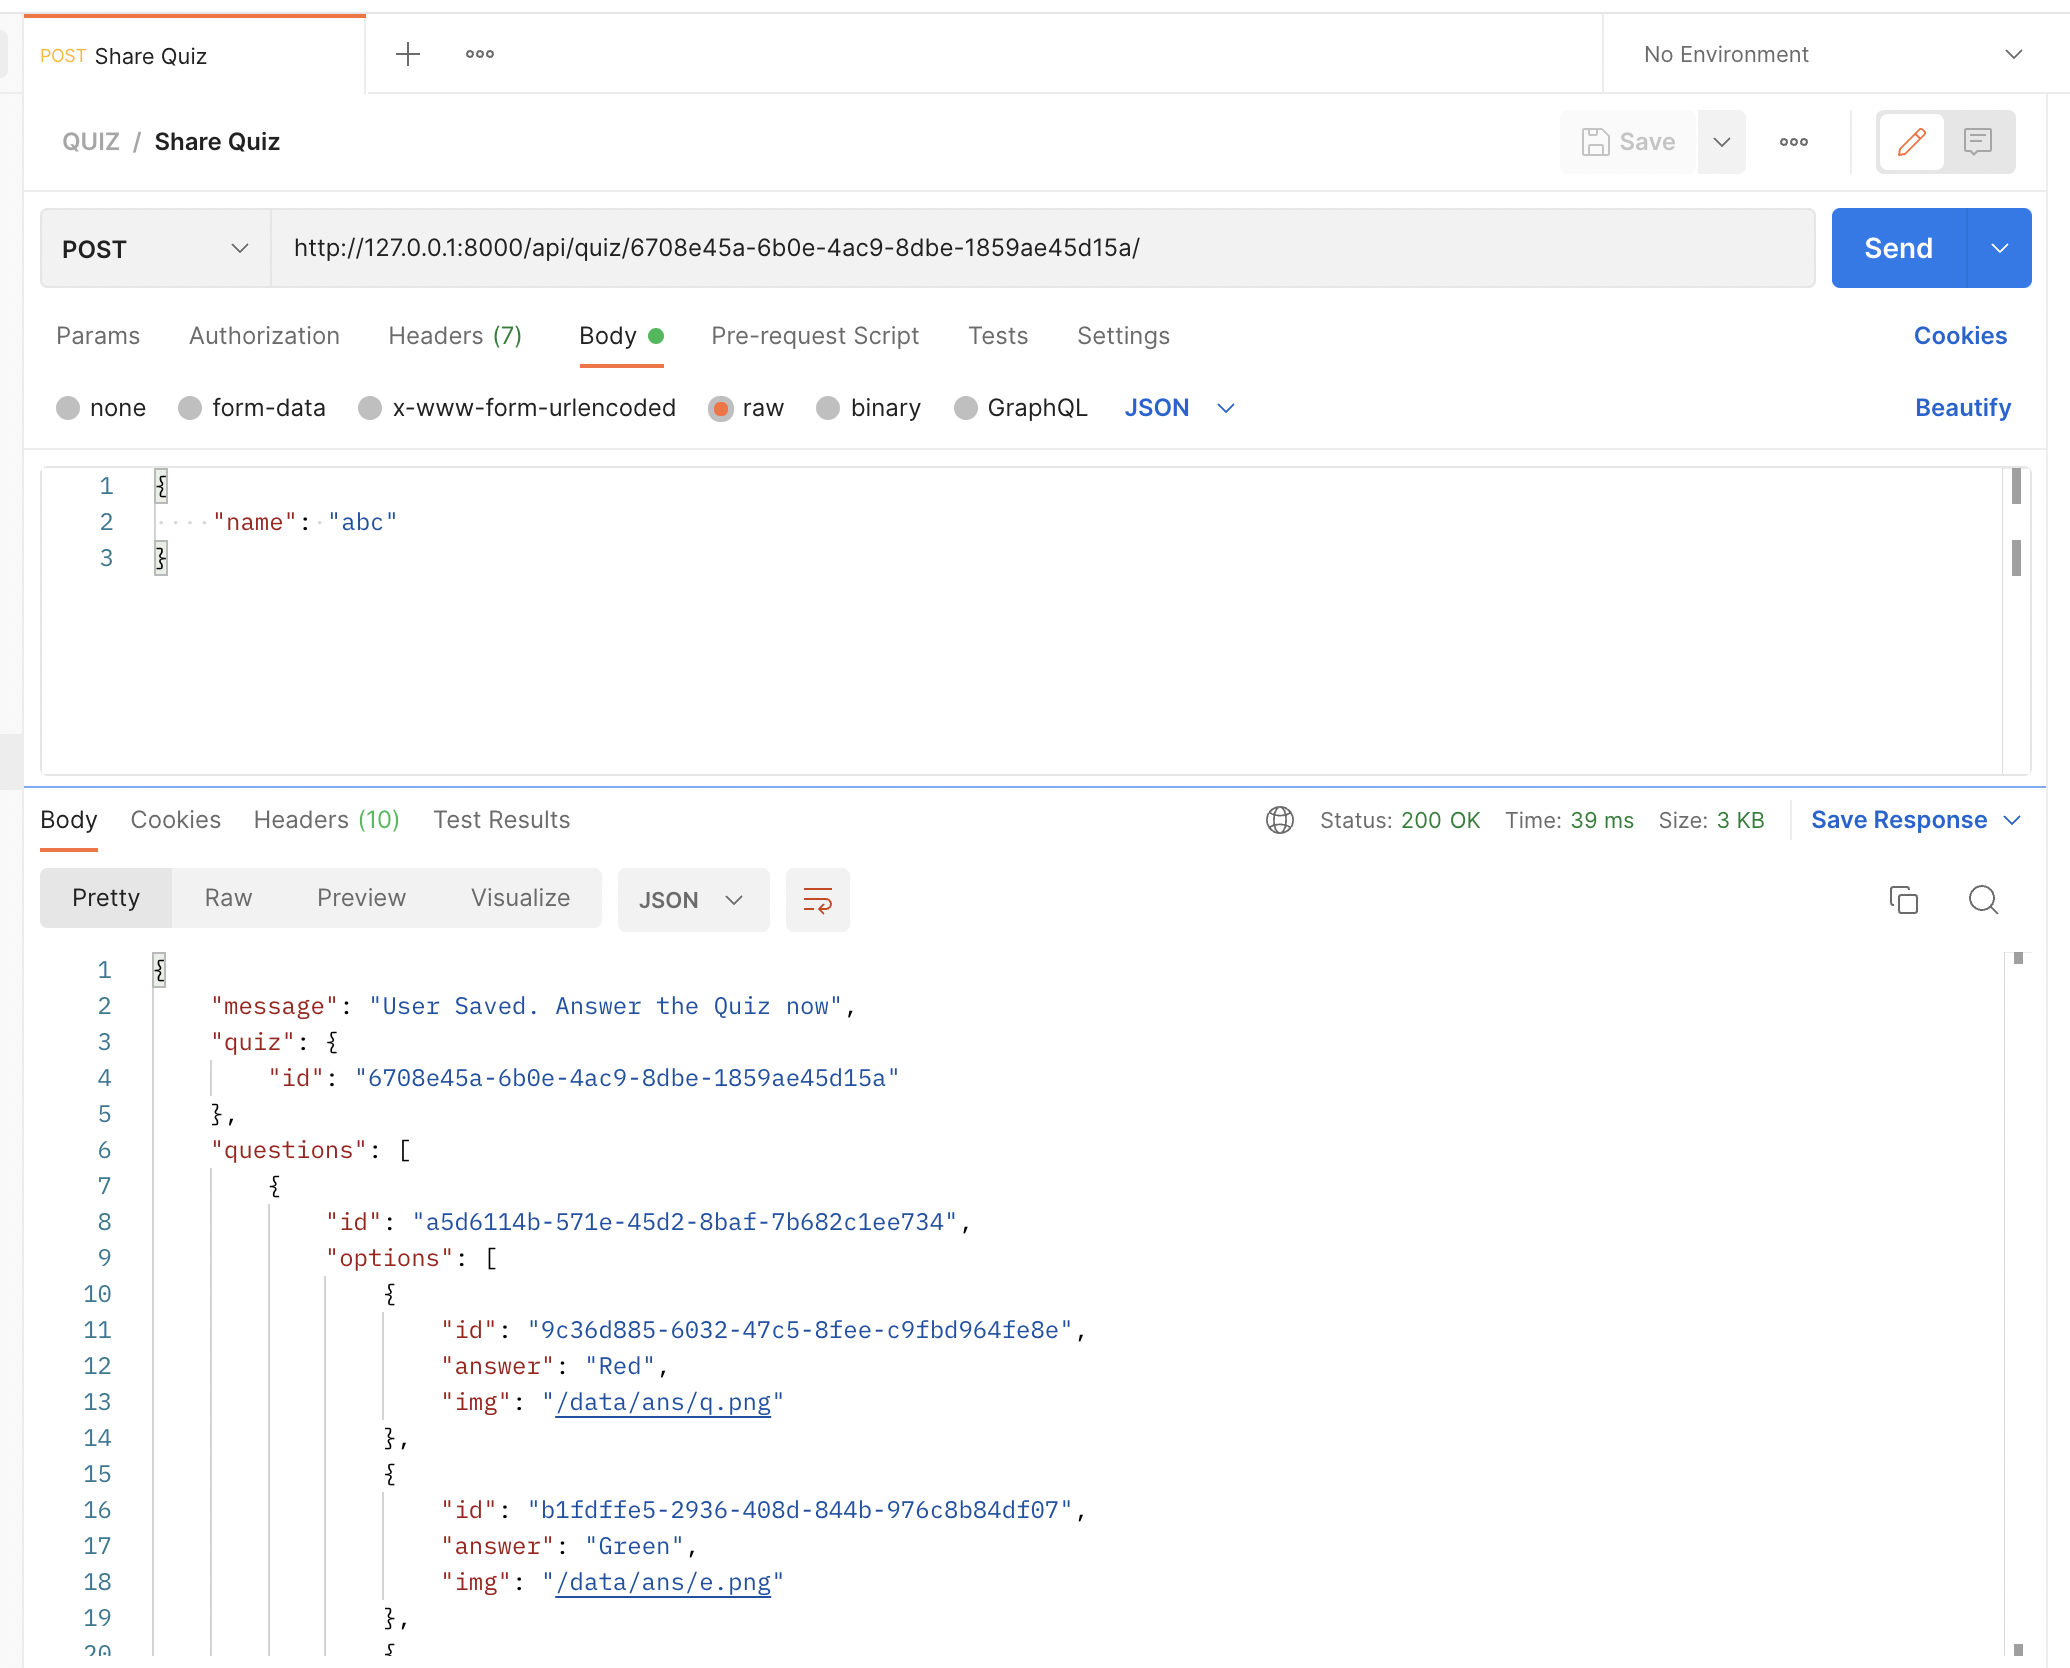Screen dimensions: 2070x1668
Task: Toggle the response word wrap icon
Action: click(817, 900)
